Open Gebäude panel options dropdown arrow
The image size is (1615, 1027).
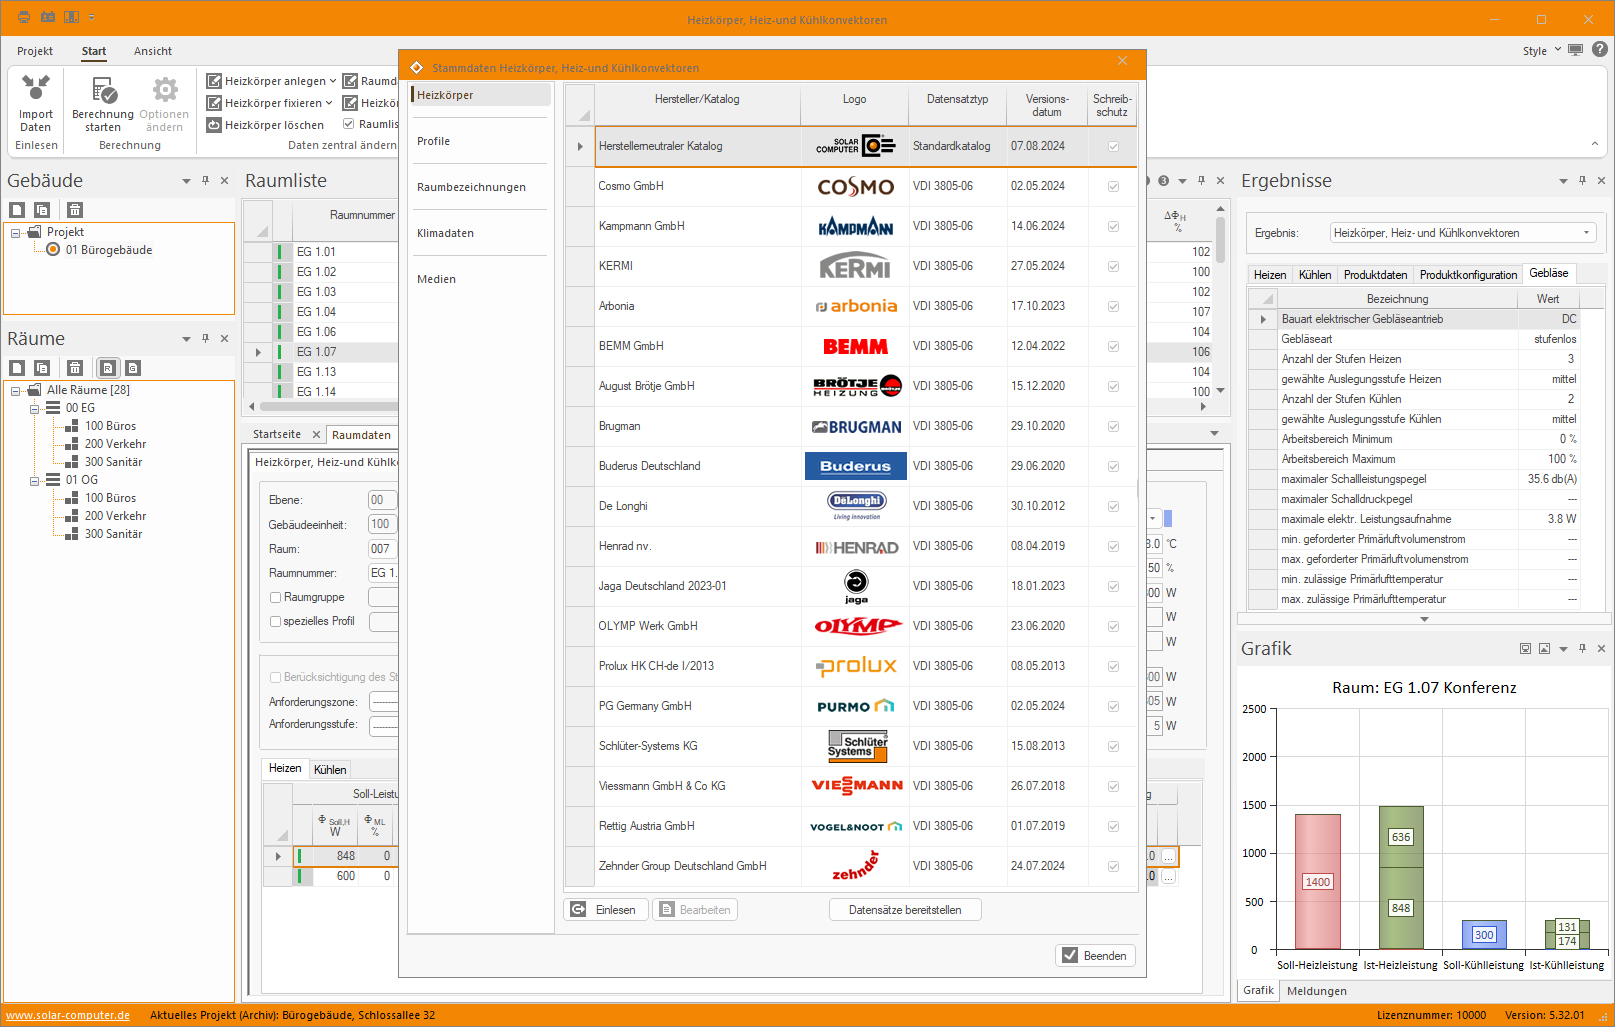(x=186, y=182)
